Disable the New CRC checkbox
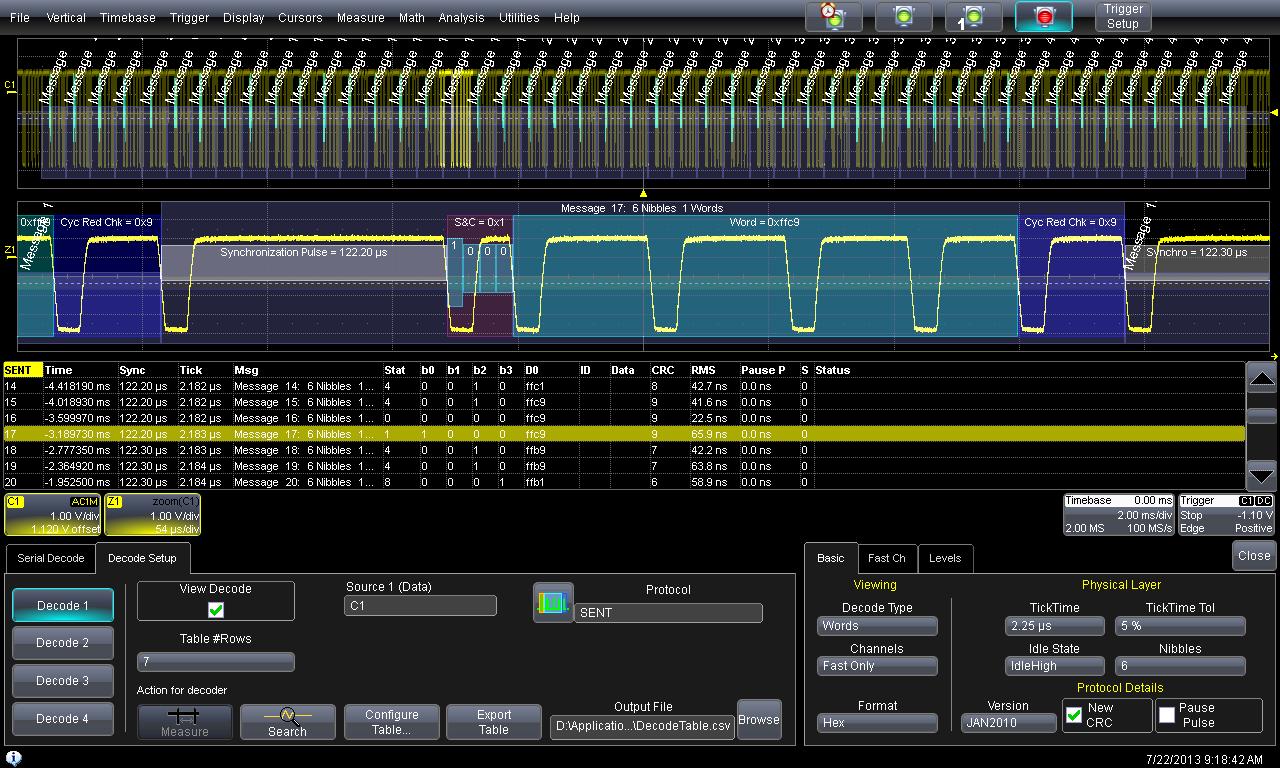 pyautogui.click(x=1074, y=715)
